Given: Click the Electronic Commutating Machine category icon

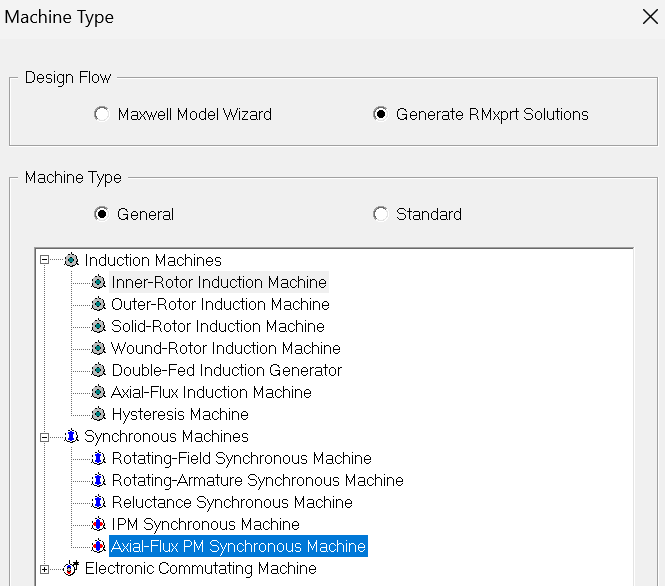Looking at the screenshot, I should click(x=71, y=569).
